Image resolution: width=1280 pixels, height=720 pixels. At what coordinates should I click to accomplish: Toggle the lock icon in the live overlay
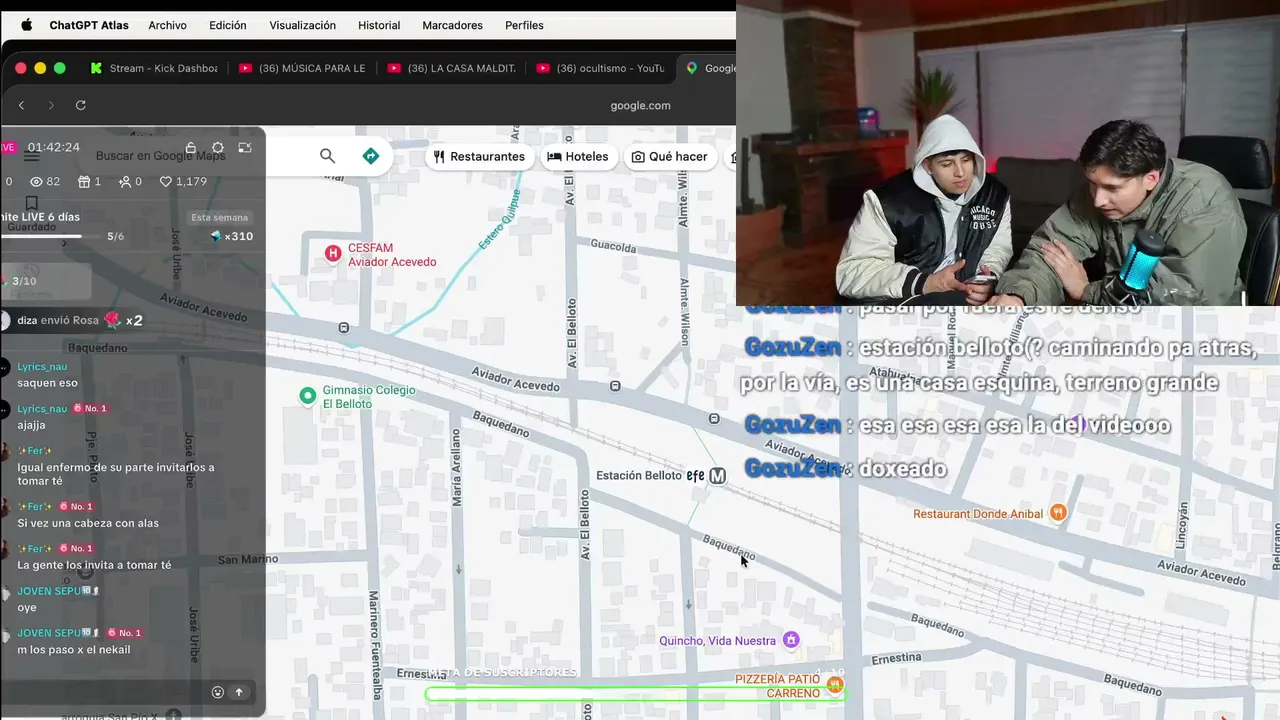click(x=191, y=148)
